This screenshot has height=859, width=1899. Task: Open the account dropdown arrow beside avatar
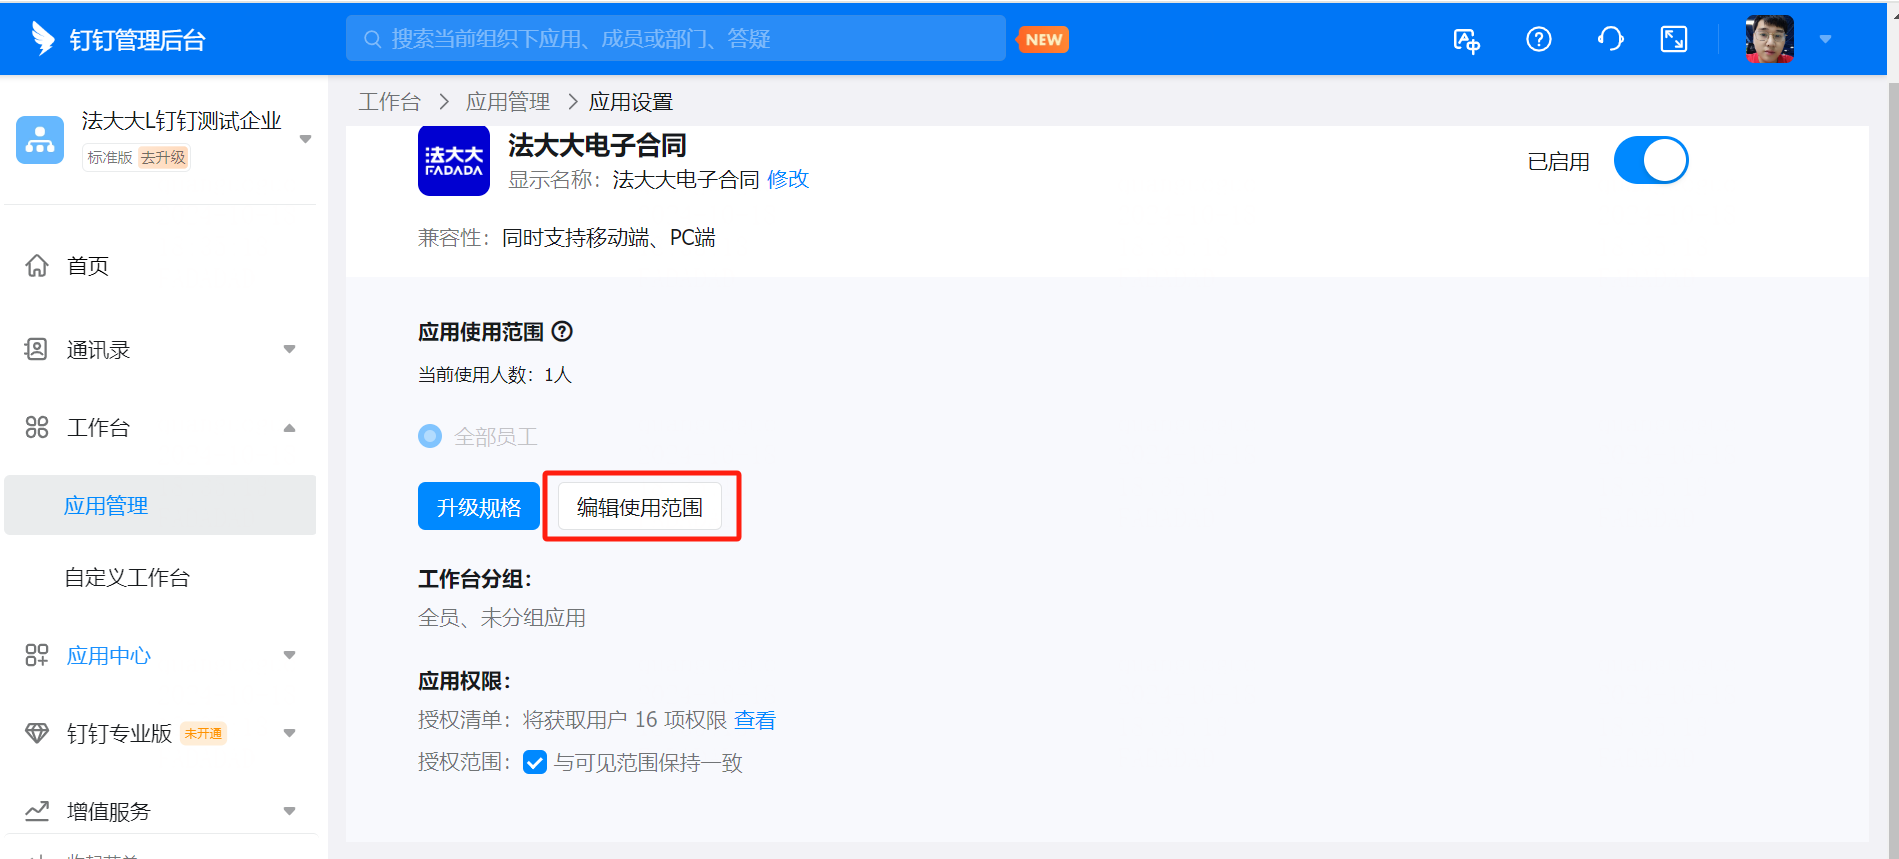(1825, 39)
